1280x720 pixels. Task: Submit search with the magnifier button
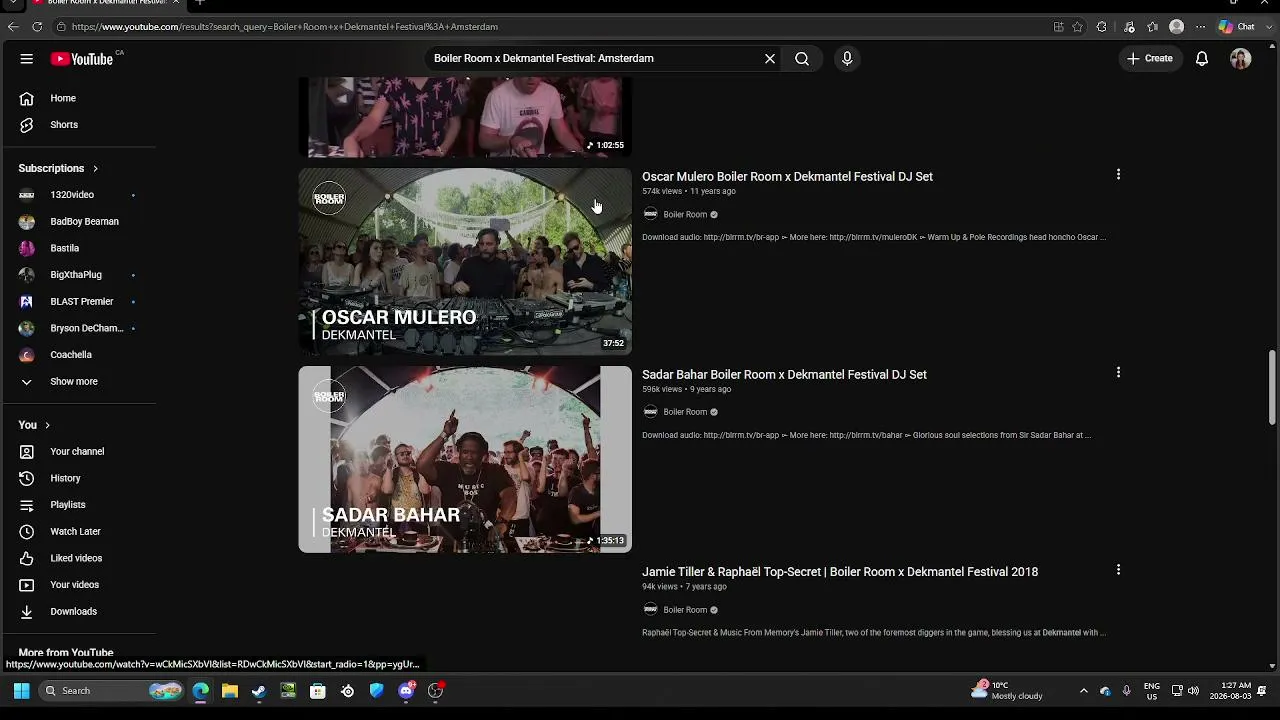tap(802, 59)
